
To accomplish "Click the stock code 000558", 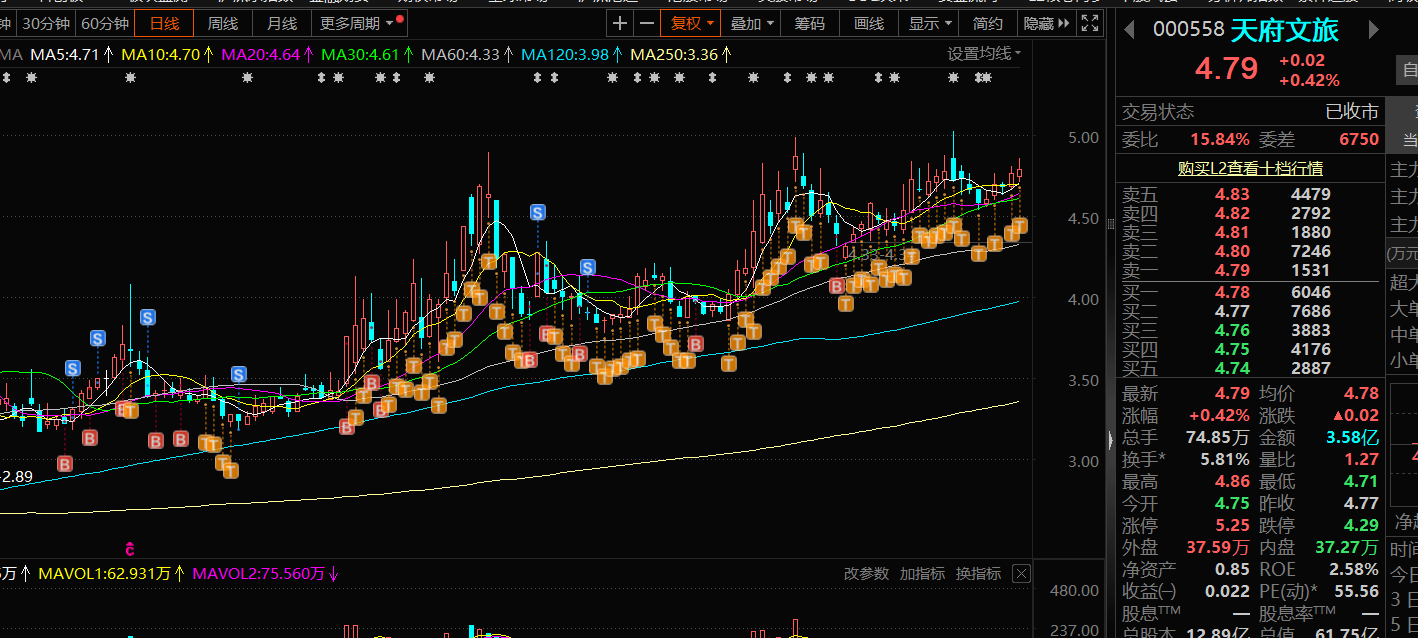I will (1188, 30).
